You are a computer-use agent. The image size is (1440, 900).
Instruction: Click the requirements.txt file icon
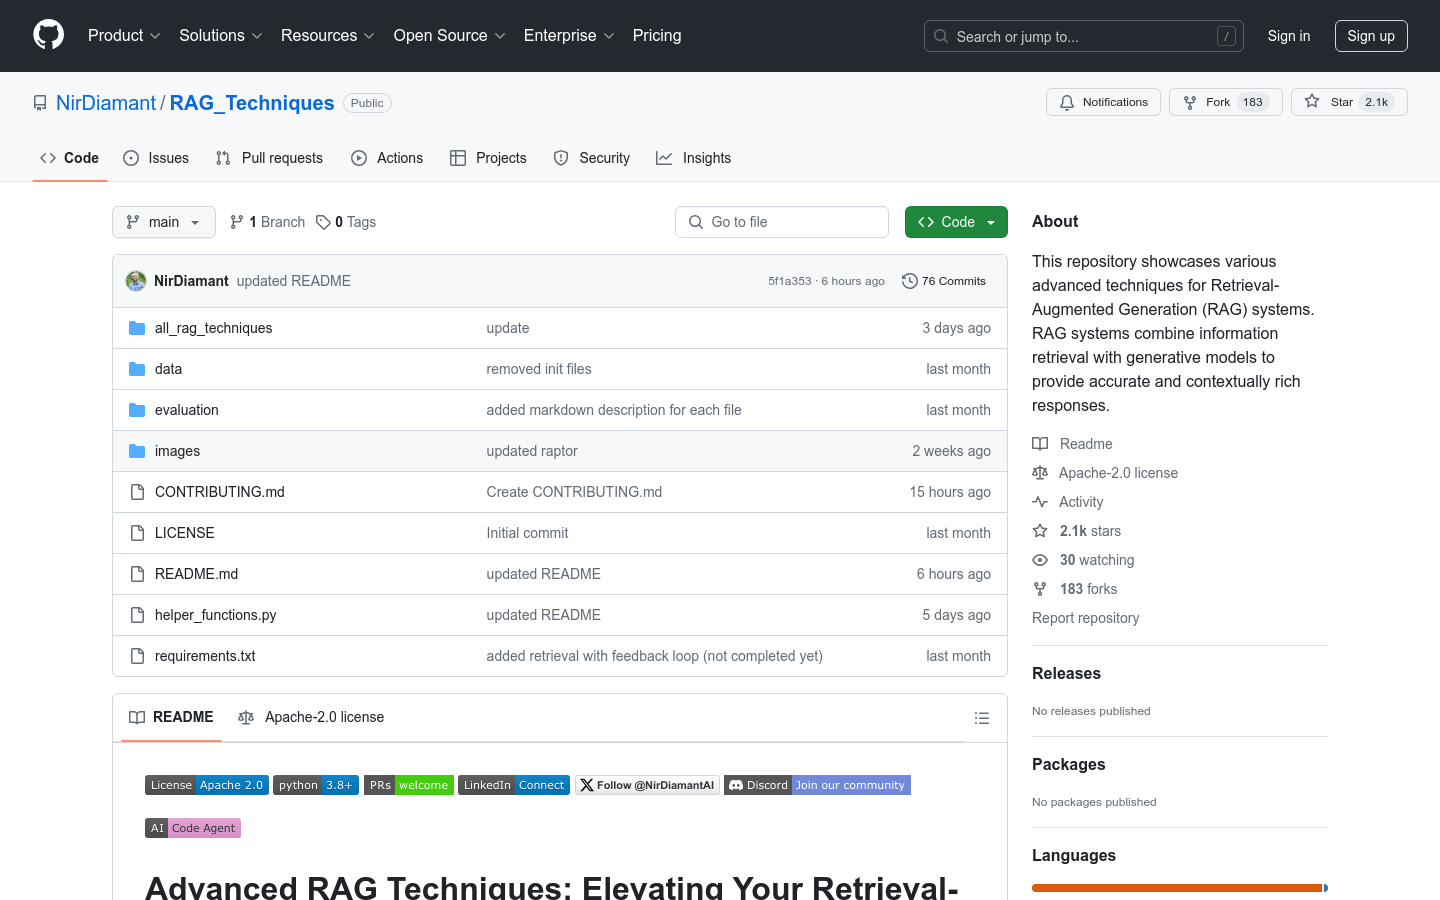tap(137, 656)
